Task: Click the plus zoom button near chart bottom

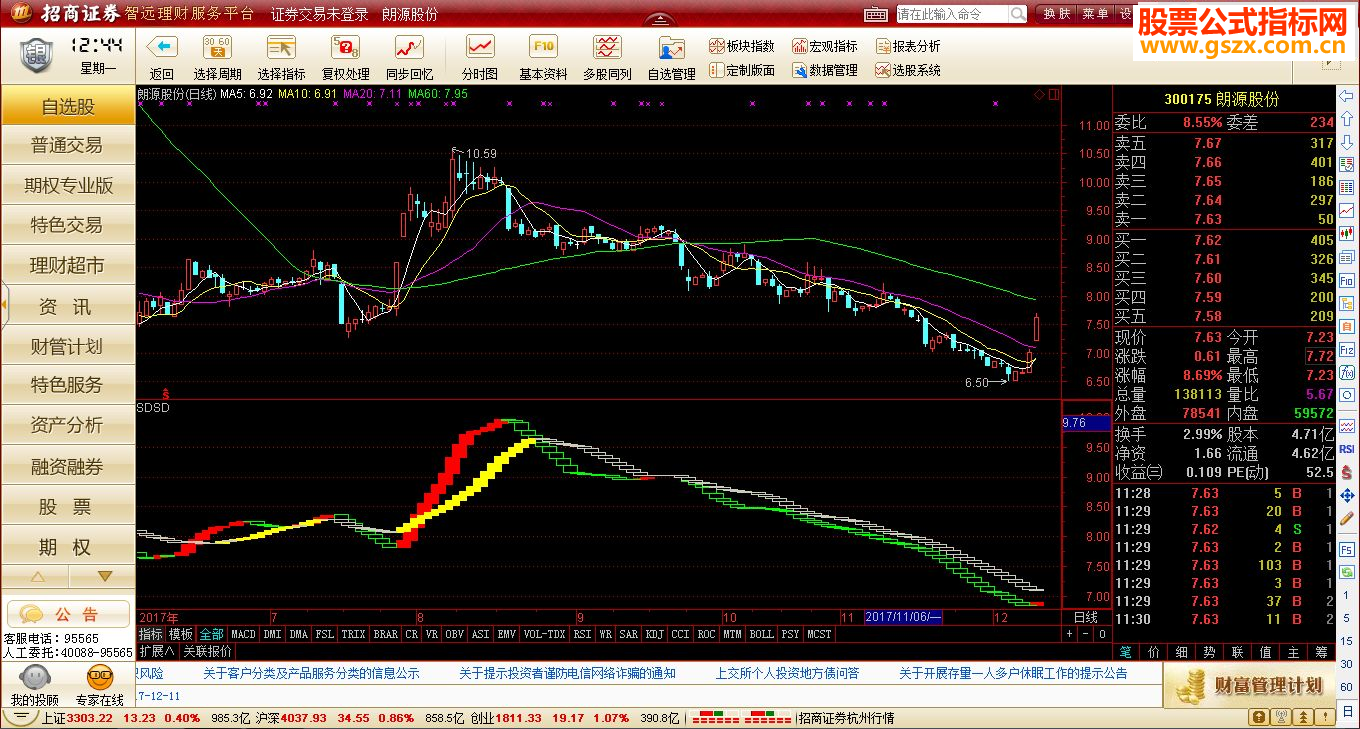Action: pos(1068,634)
